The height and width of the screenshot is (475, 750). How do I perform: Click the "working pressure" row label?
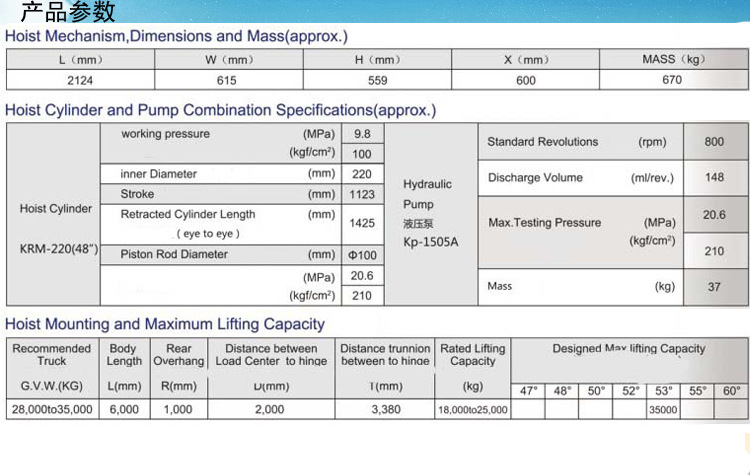tap(165, 134)
